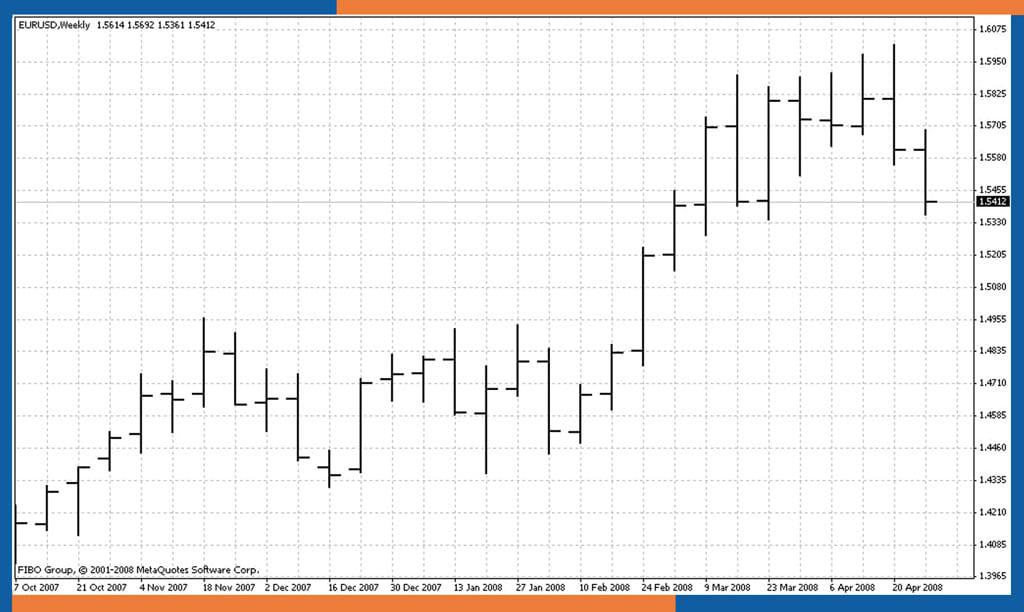The width and height of the screenshot is (1024, 612).
Task: Click the EURUSD,Weekly chart title
Action: (54, 25)
